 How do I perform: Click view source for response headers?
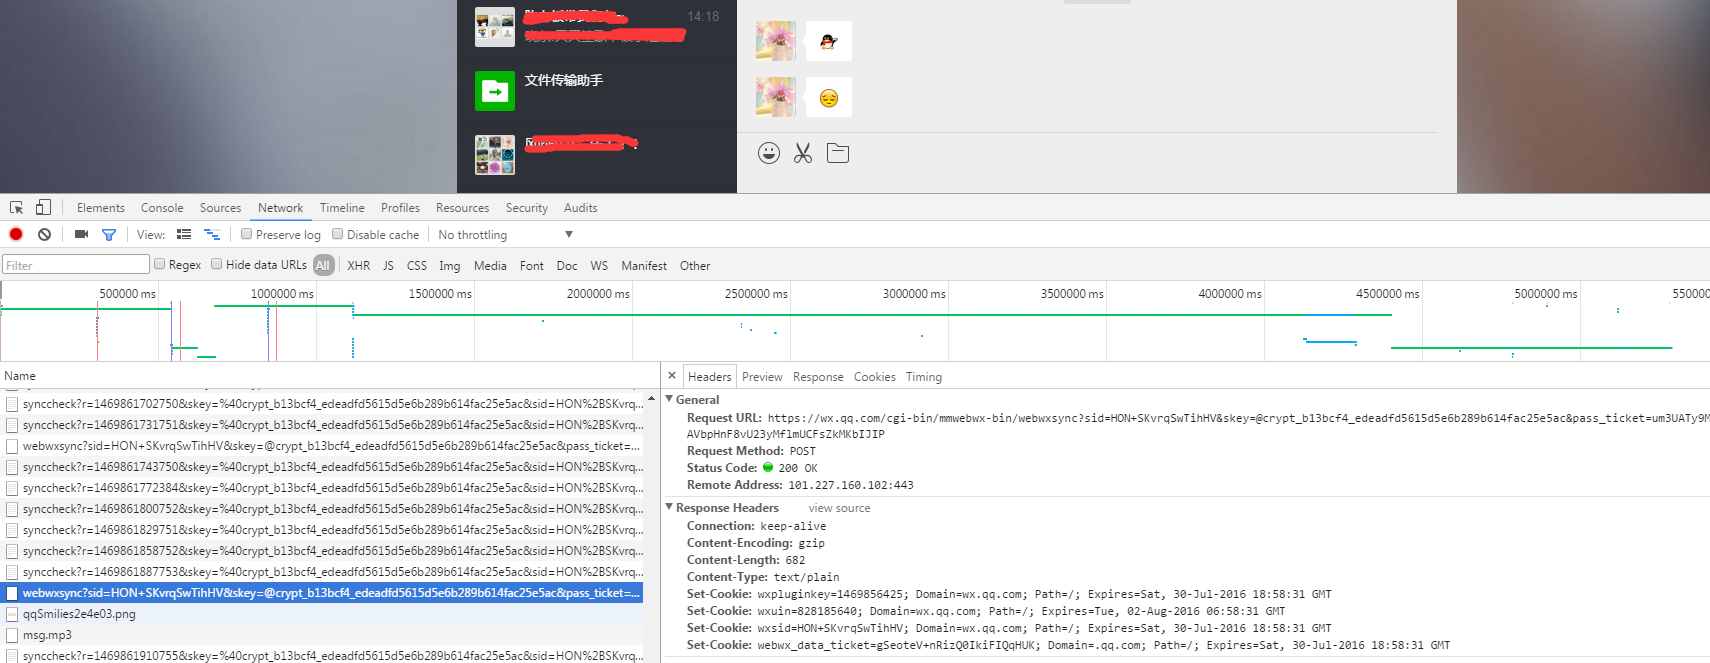point(839,508)
